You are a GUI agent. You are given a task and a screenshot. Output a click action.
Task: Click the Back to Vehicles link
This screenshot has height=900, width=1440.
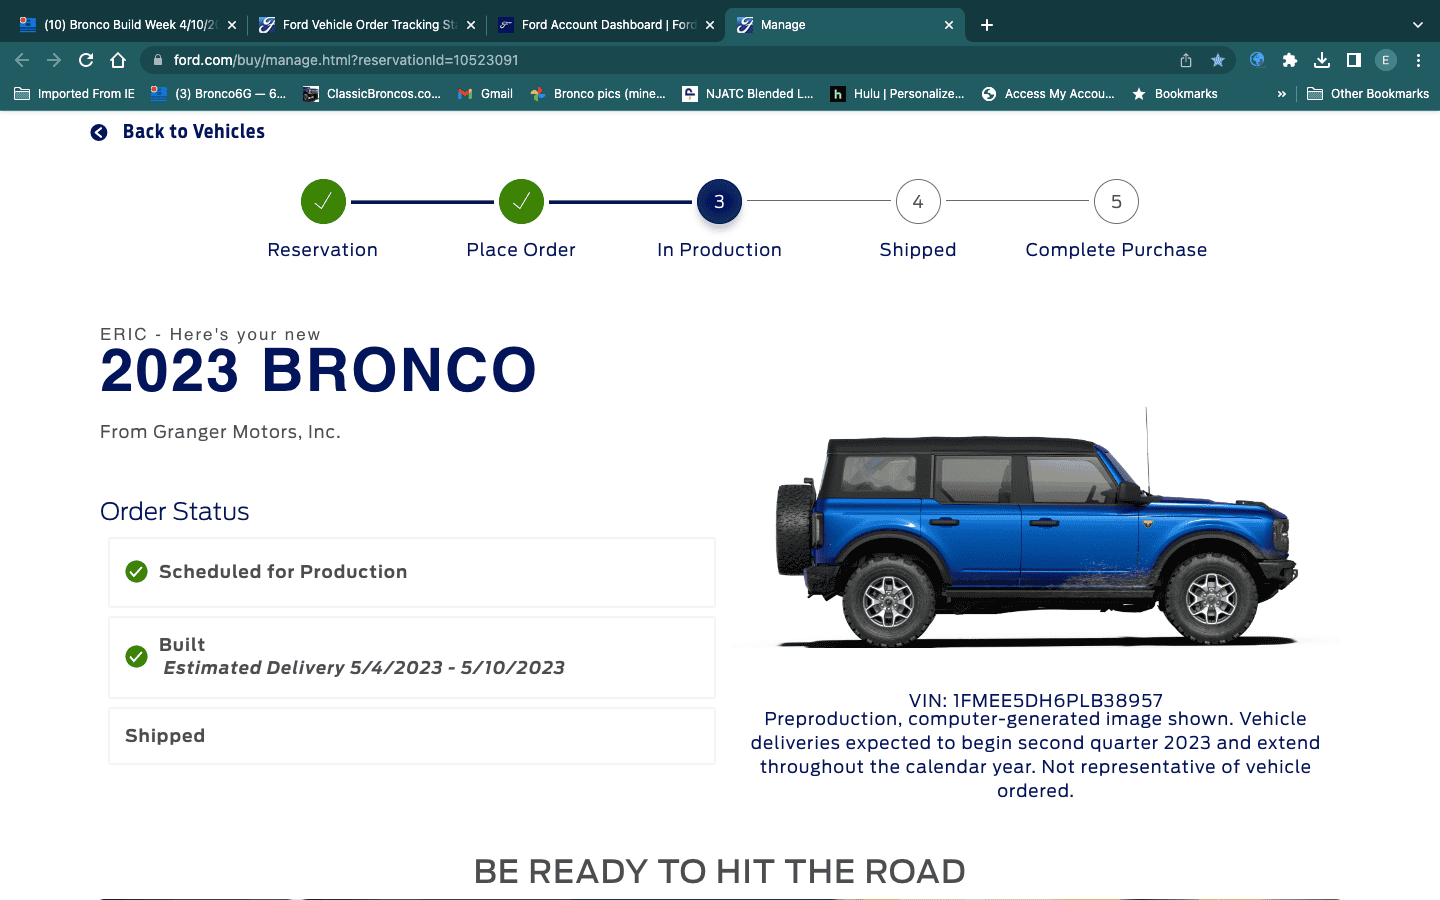pos(194,132)
